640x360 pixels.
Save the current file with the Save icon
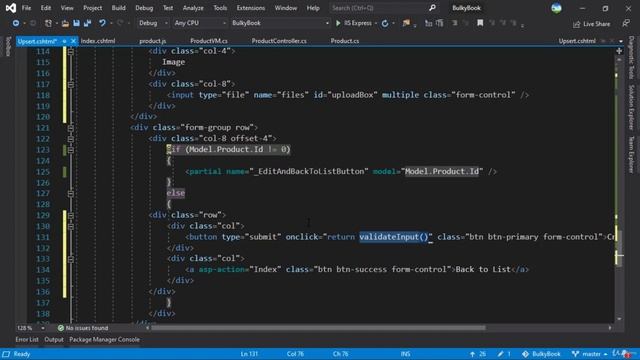pos(76,23)
